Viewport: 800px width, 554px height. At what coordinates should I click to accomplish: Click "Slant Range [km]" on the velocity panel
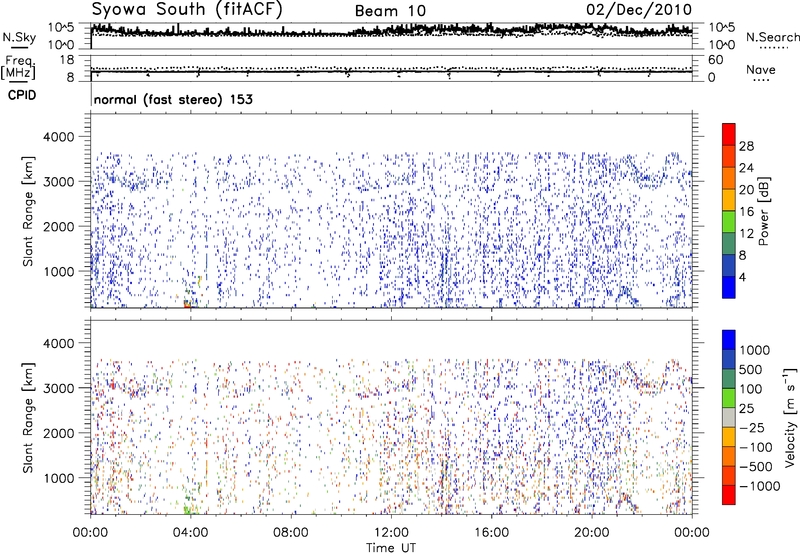tap(28, 417)
